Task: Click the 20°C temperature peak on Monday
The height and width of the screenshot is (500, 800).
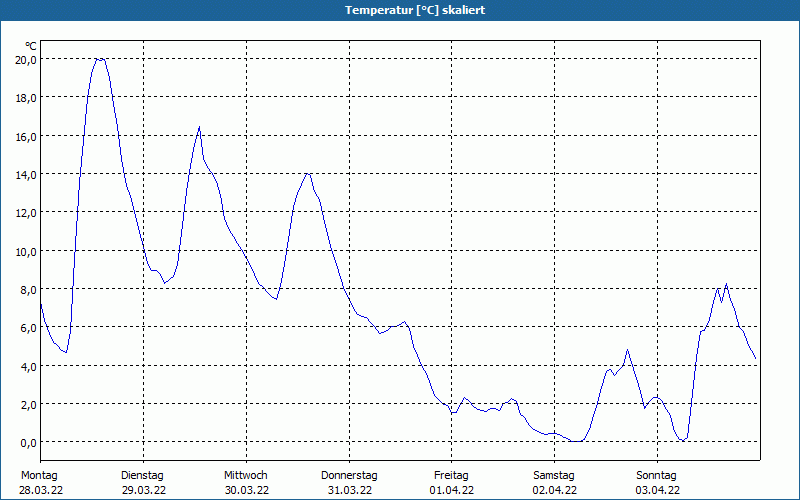Action: coord(99,59)
